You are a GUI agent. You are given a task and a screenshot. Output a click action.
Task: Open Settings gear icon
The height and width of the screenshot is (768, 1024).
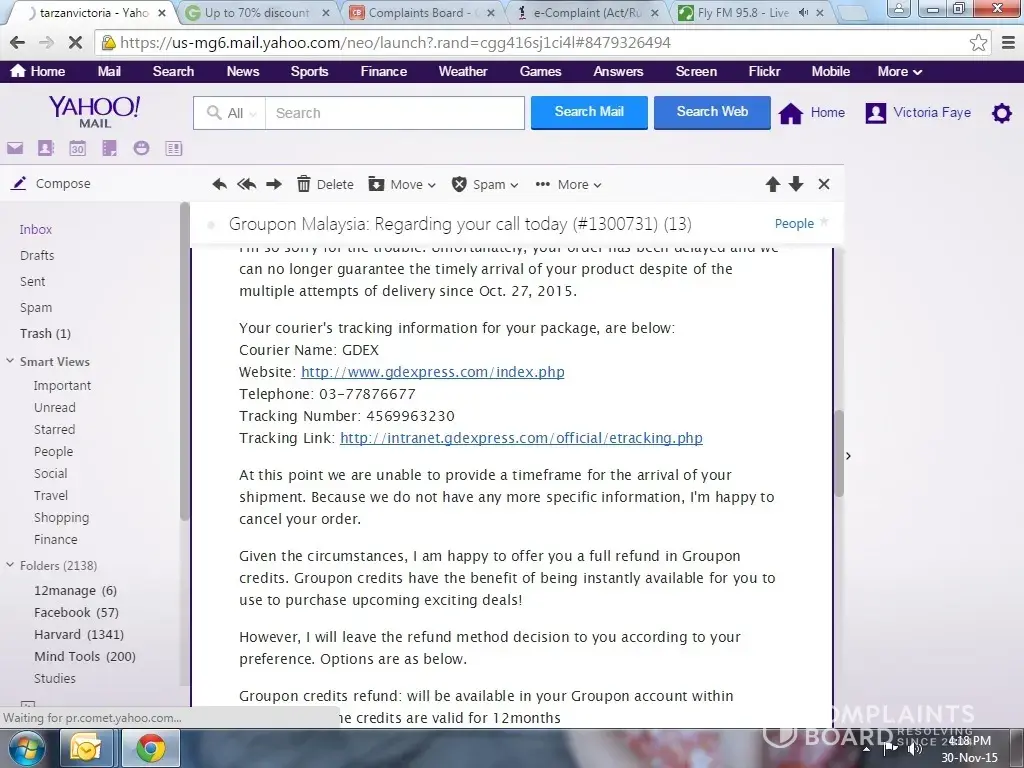[x=1001, y=113]
